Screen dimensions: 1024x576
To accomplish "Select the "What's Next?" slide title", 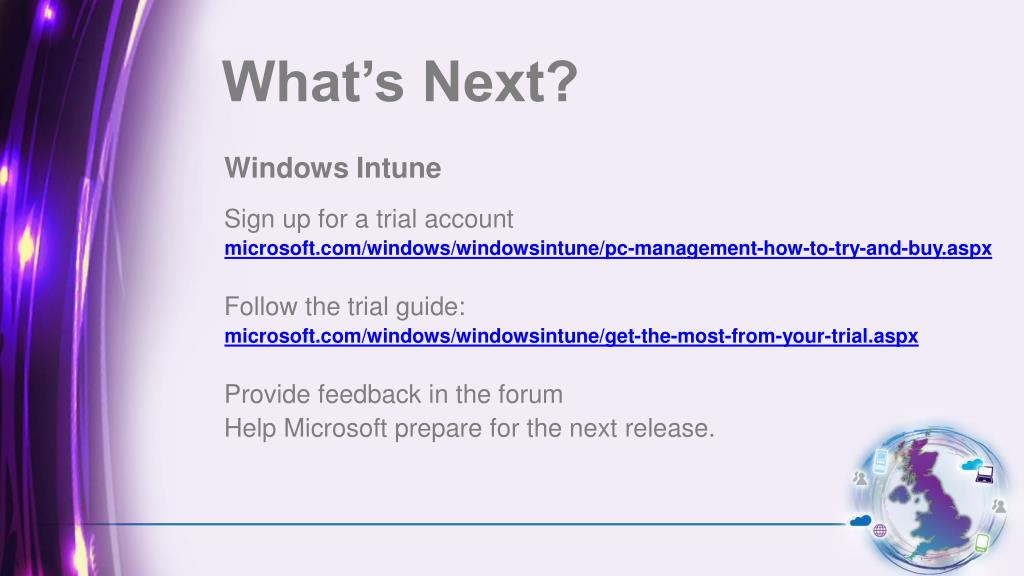I will pos(400,81).
